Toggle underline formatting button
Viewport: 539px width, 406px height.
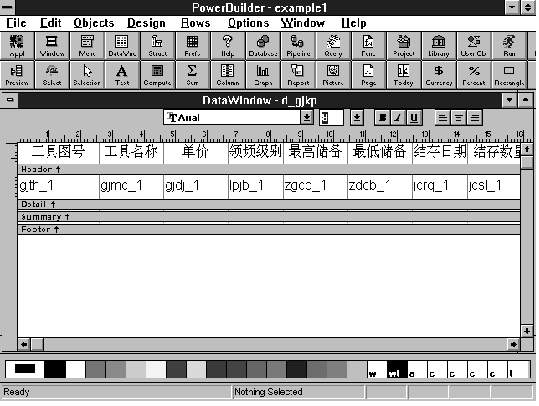click(x=414, y=118)
